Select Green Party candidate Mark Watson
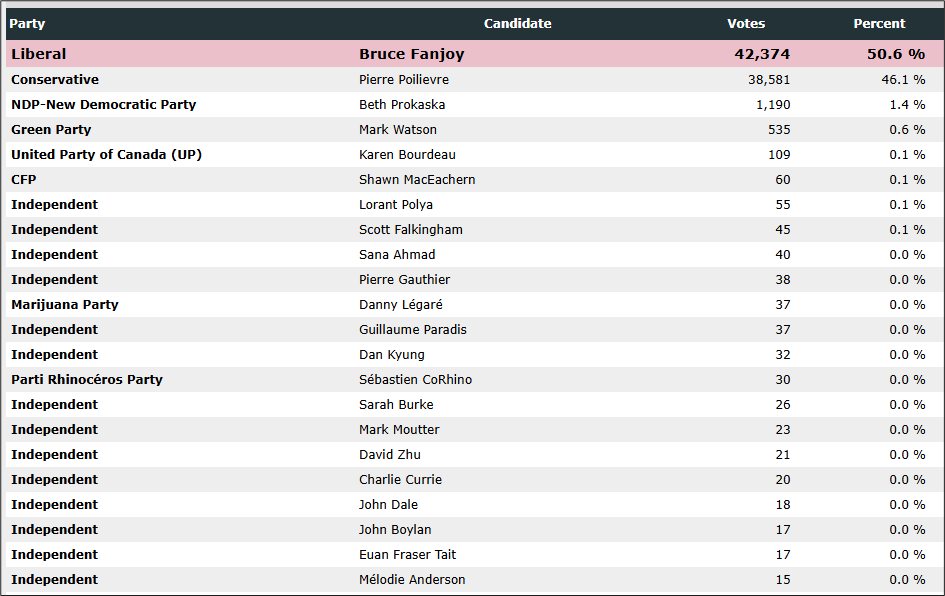This screenshot has width=945, height=596. tap(398, 130)
